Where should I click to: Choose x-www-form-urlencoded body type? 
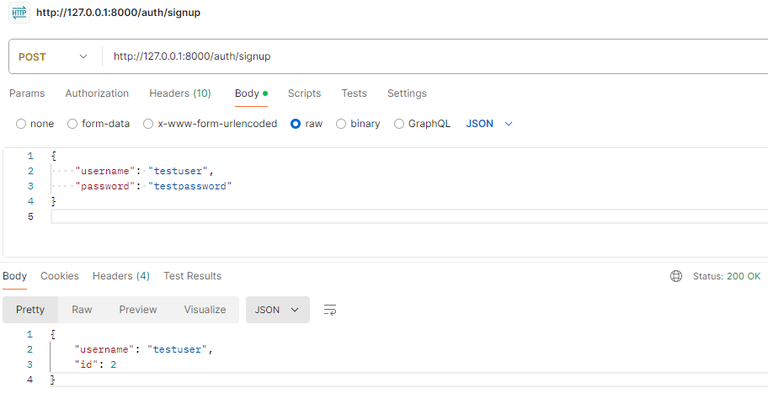[149, 124]
